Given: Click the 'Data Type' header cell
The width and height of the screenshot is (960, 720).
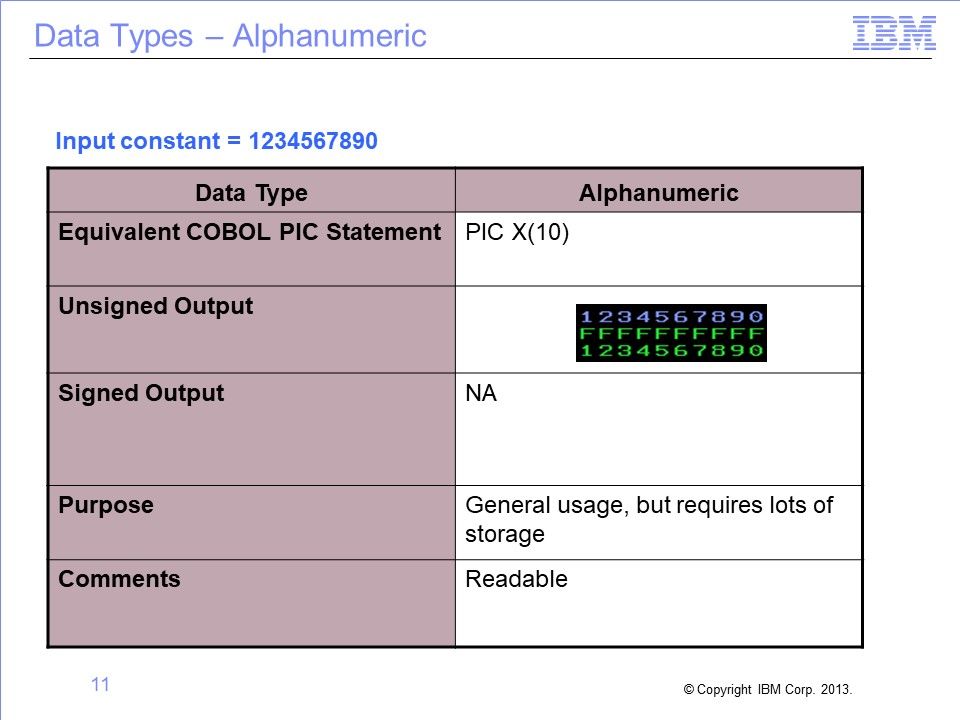Looking at the screenshot, I should [252, 191].
